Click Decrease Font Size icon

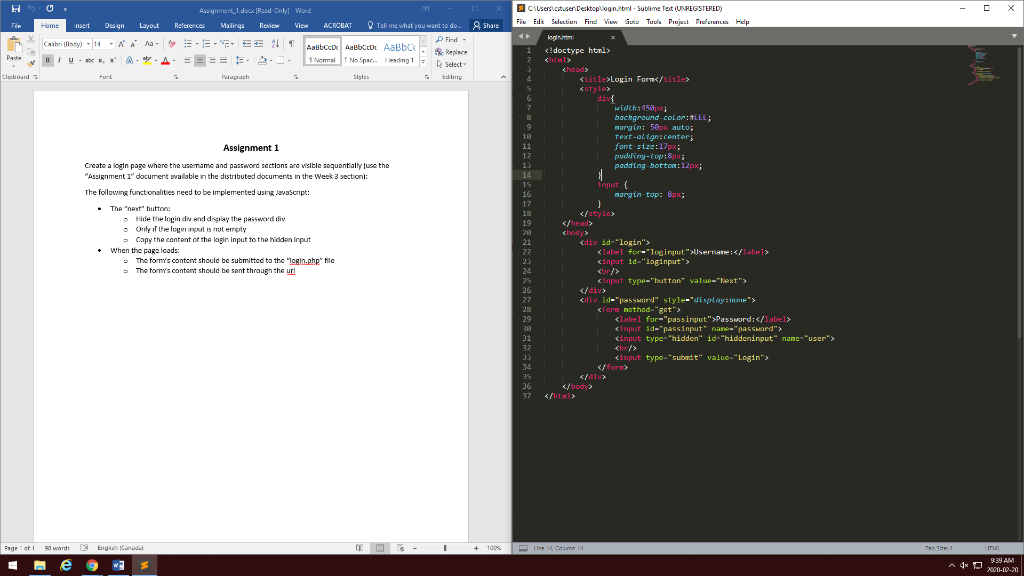[x=133, y=44]
